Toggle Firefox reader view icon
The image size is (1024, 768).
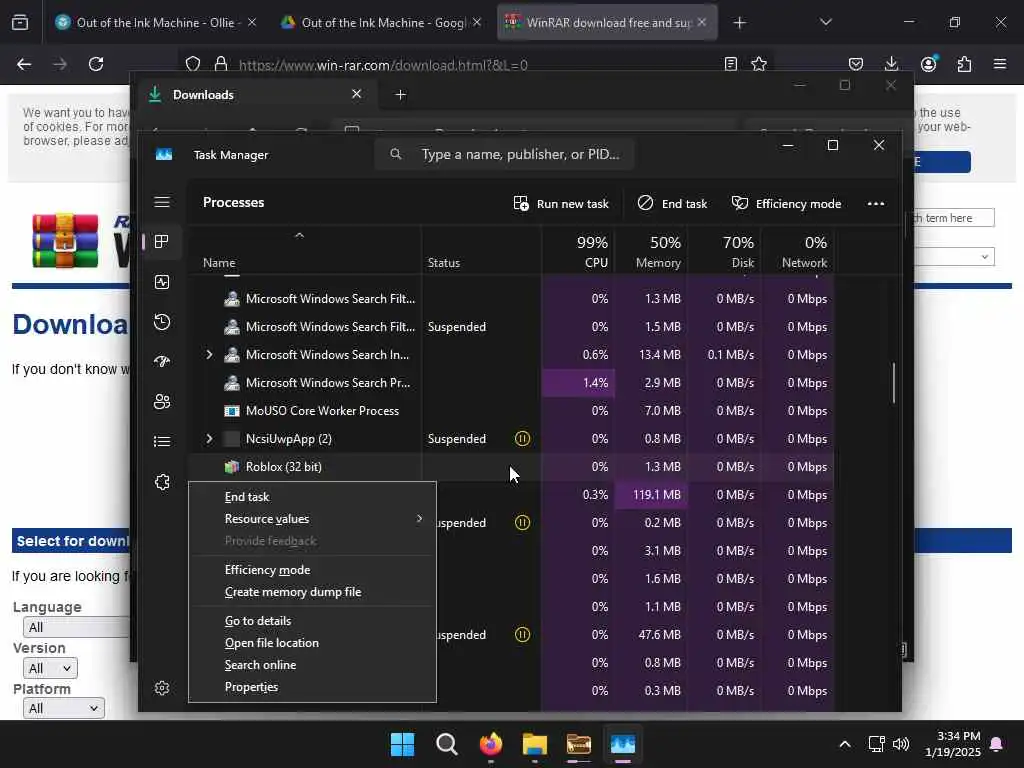[731, 64]
